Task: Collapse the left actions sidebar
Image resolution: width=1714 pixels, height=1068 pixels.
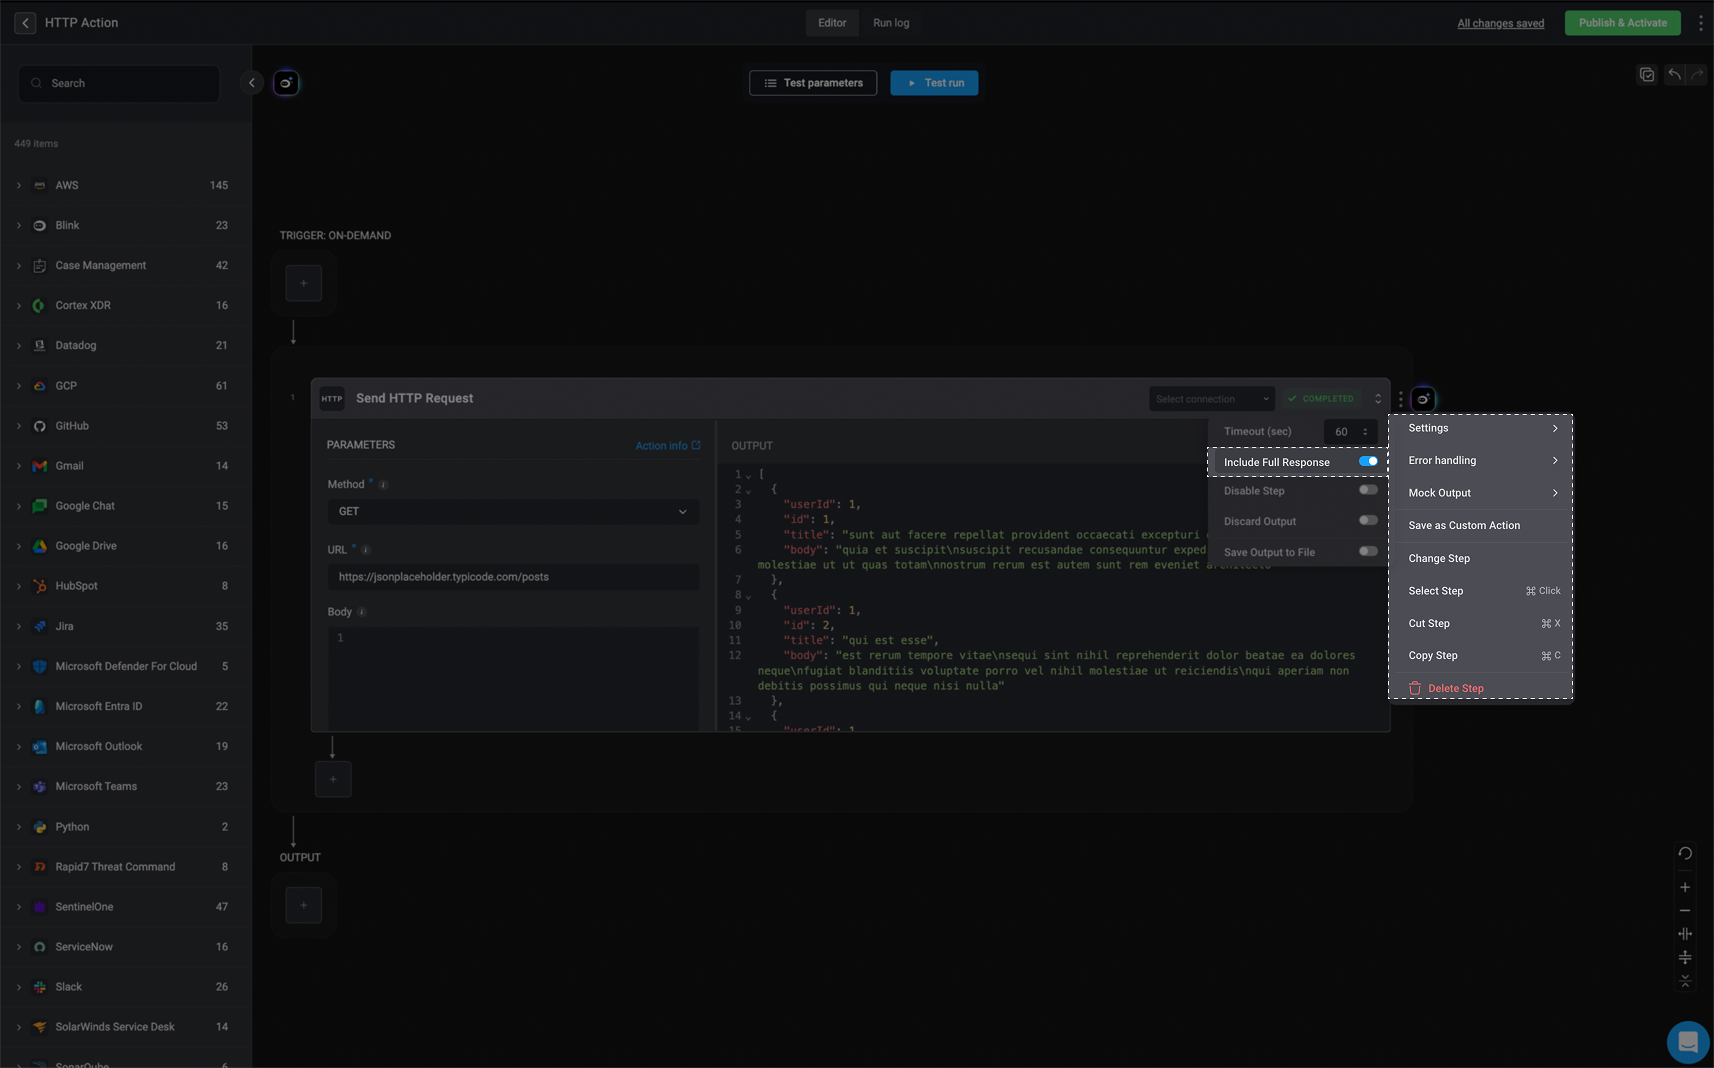Action: [252, 83]
